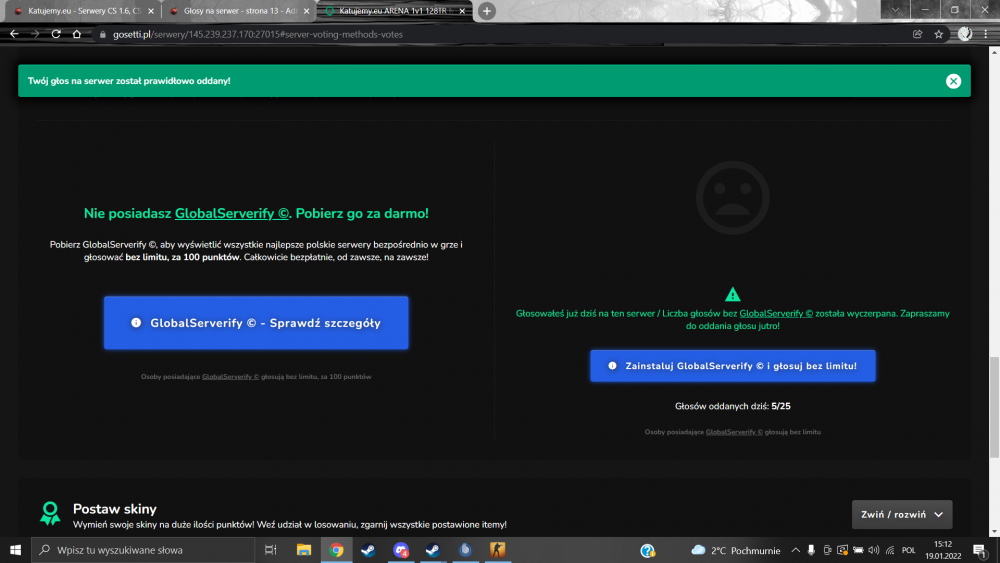Click the green warning triangle icon
Viewport: 1000px width, 563px height.
click(x=732, y=295)
